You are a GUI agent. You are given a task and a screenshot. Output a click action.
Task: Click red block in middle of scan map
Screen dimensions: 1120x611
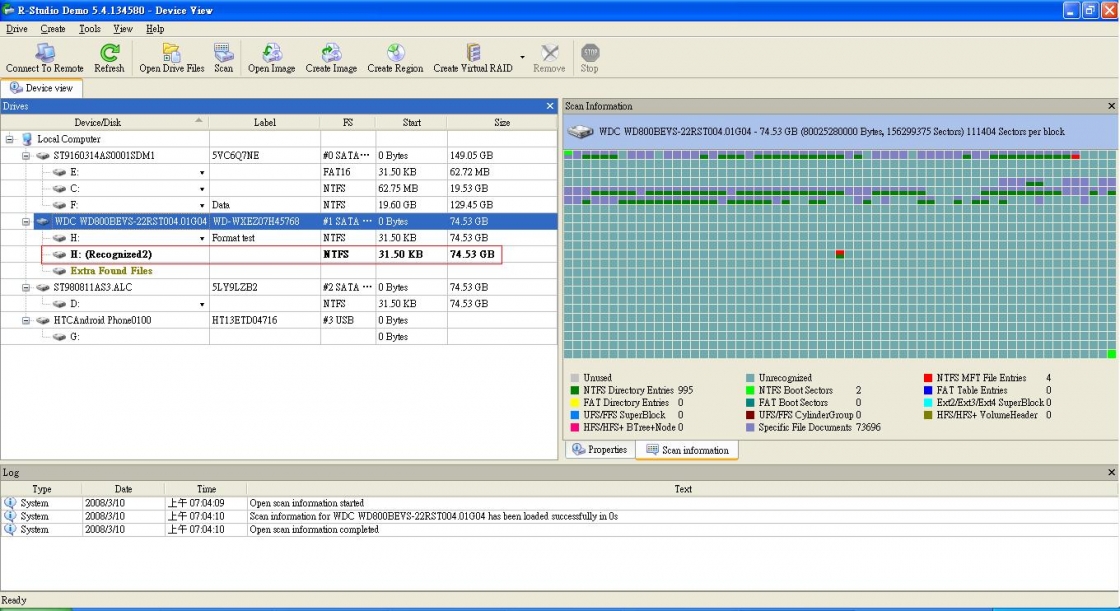[840, 254]
